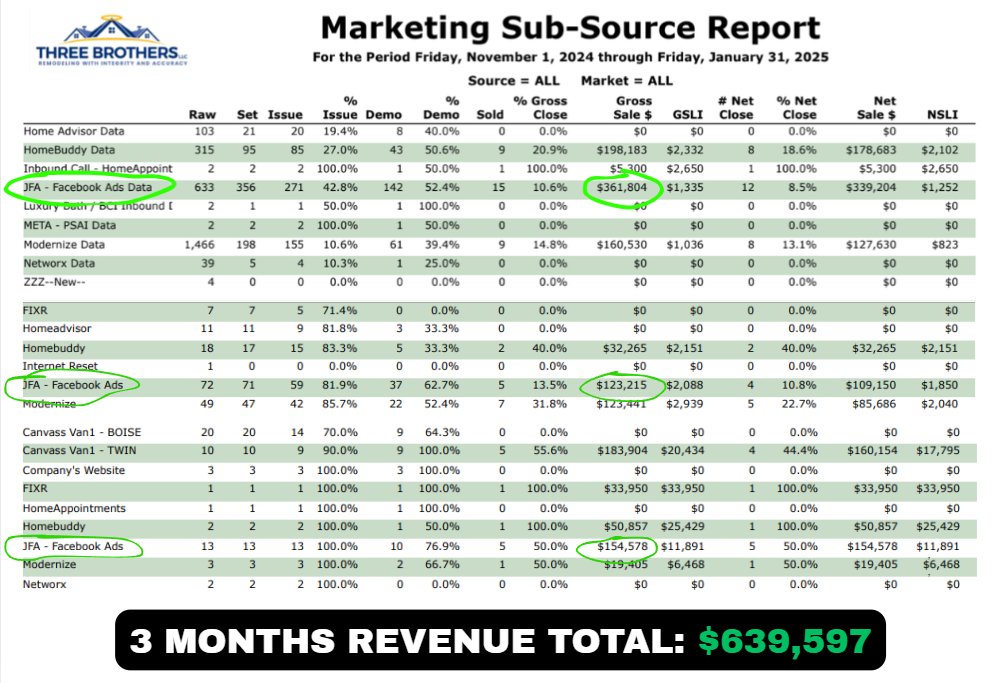Click the 'Source = ALL' filter text
Screen dimensions: 998x683
coord(514,81)
